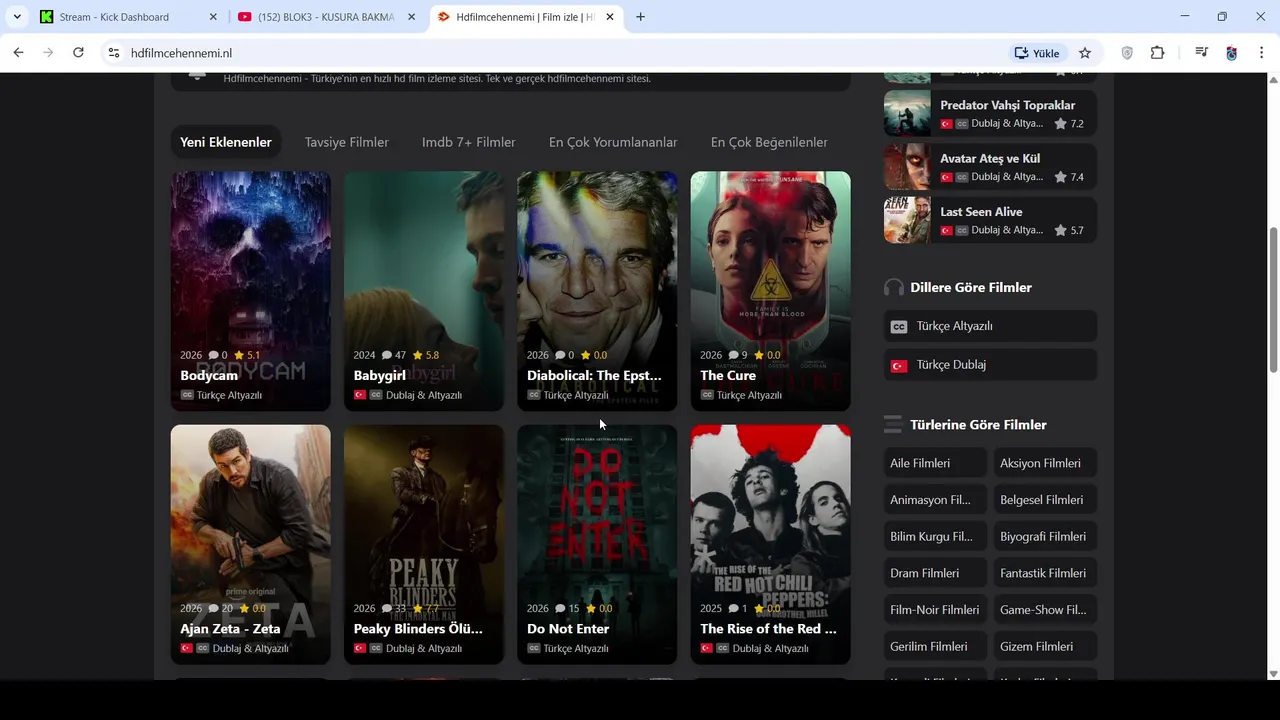Select the Tavsiye Filmler tab
The image size is (1280, 720).
pyautogui.click(x=347, y=142)
